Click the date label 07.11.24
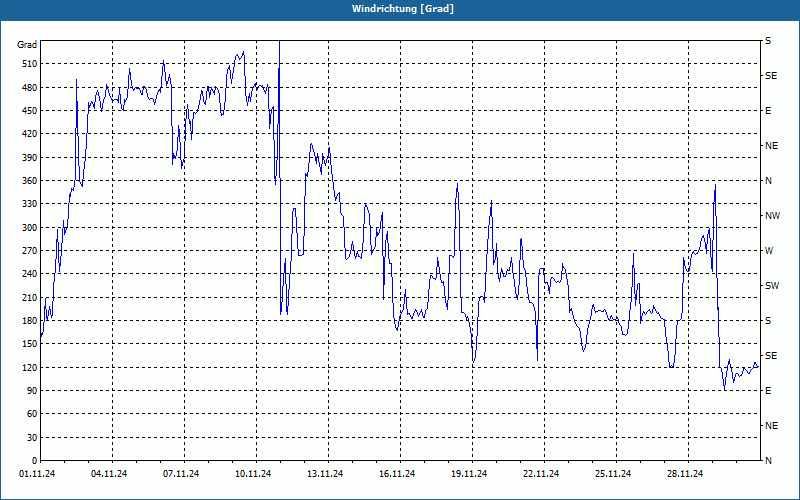This screenshot has width=800, height=500. [181, 474]
